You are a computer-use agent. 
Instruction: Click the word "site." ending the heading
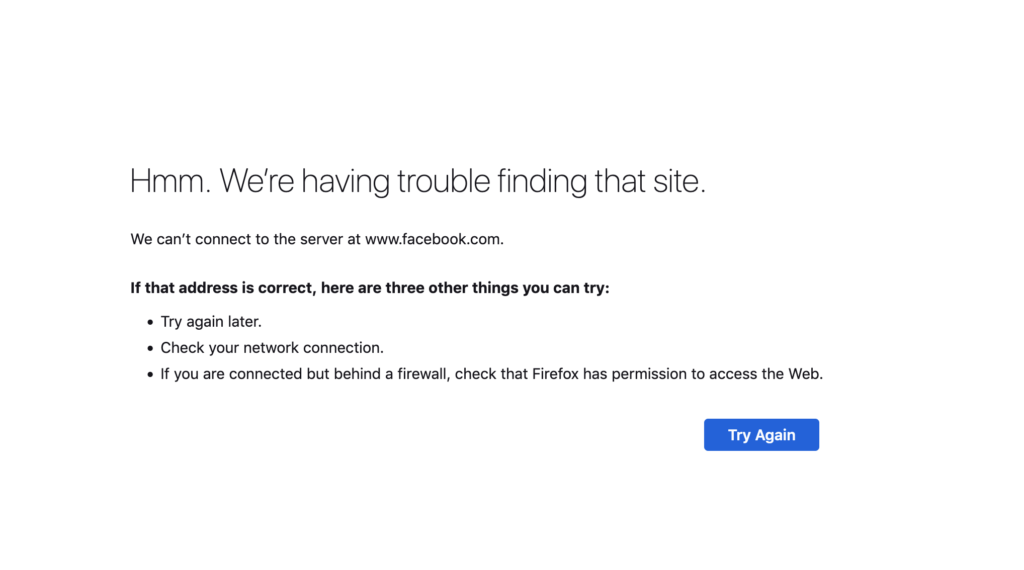(680, 181)
